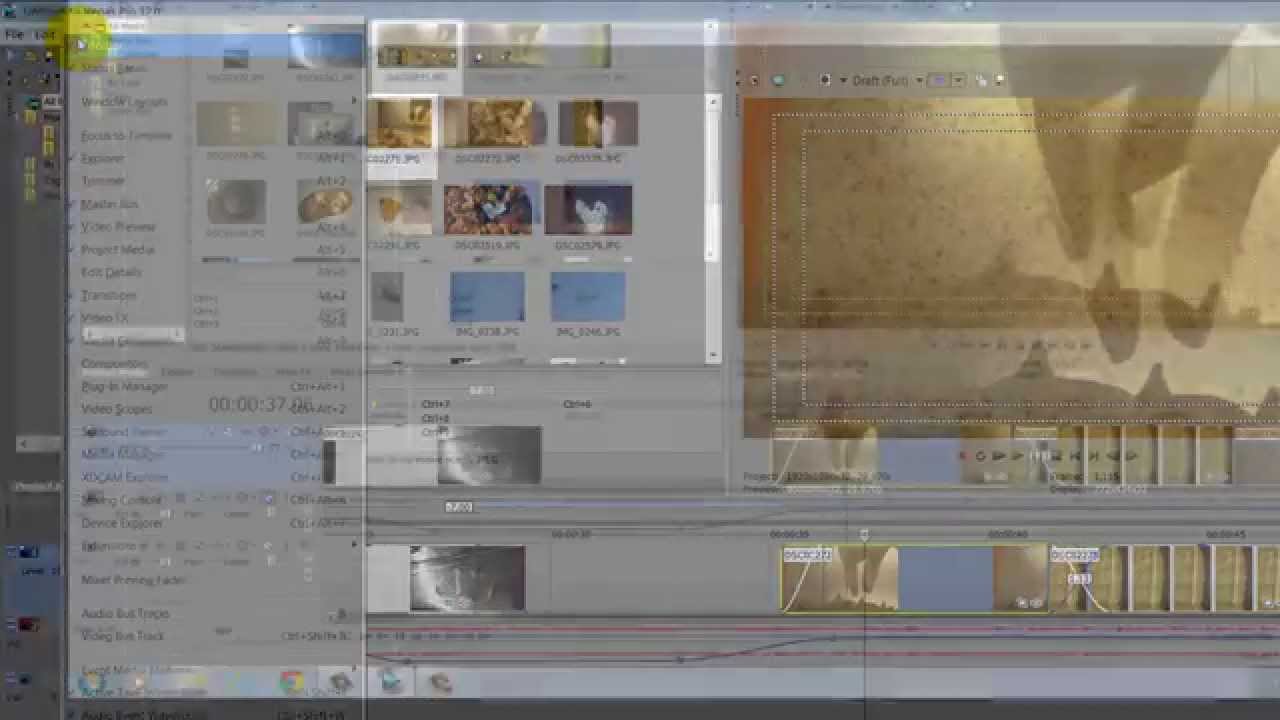Select Audio Bus Tracks menu entry
The image size is (1280, 720).
(125, 614)
